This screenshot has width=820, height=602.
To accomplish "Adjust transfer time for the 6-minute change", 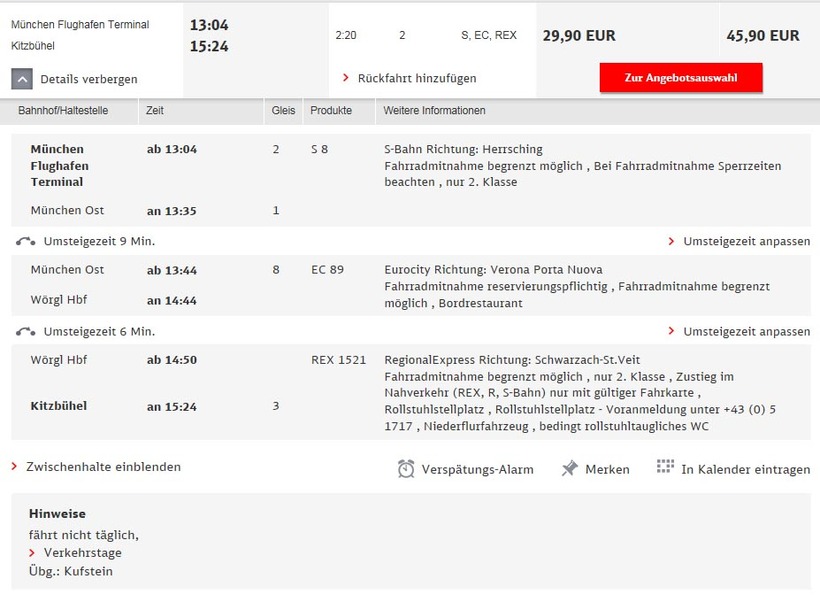I will 746,331.
